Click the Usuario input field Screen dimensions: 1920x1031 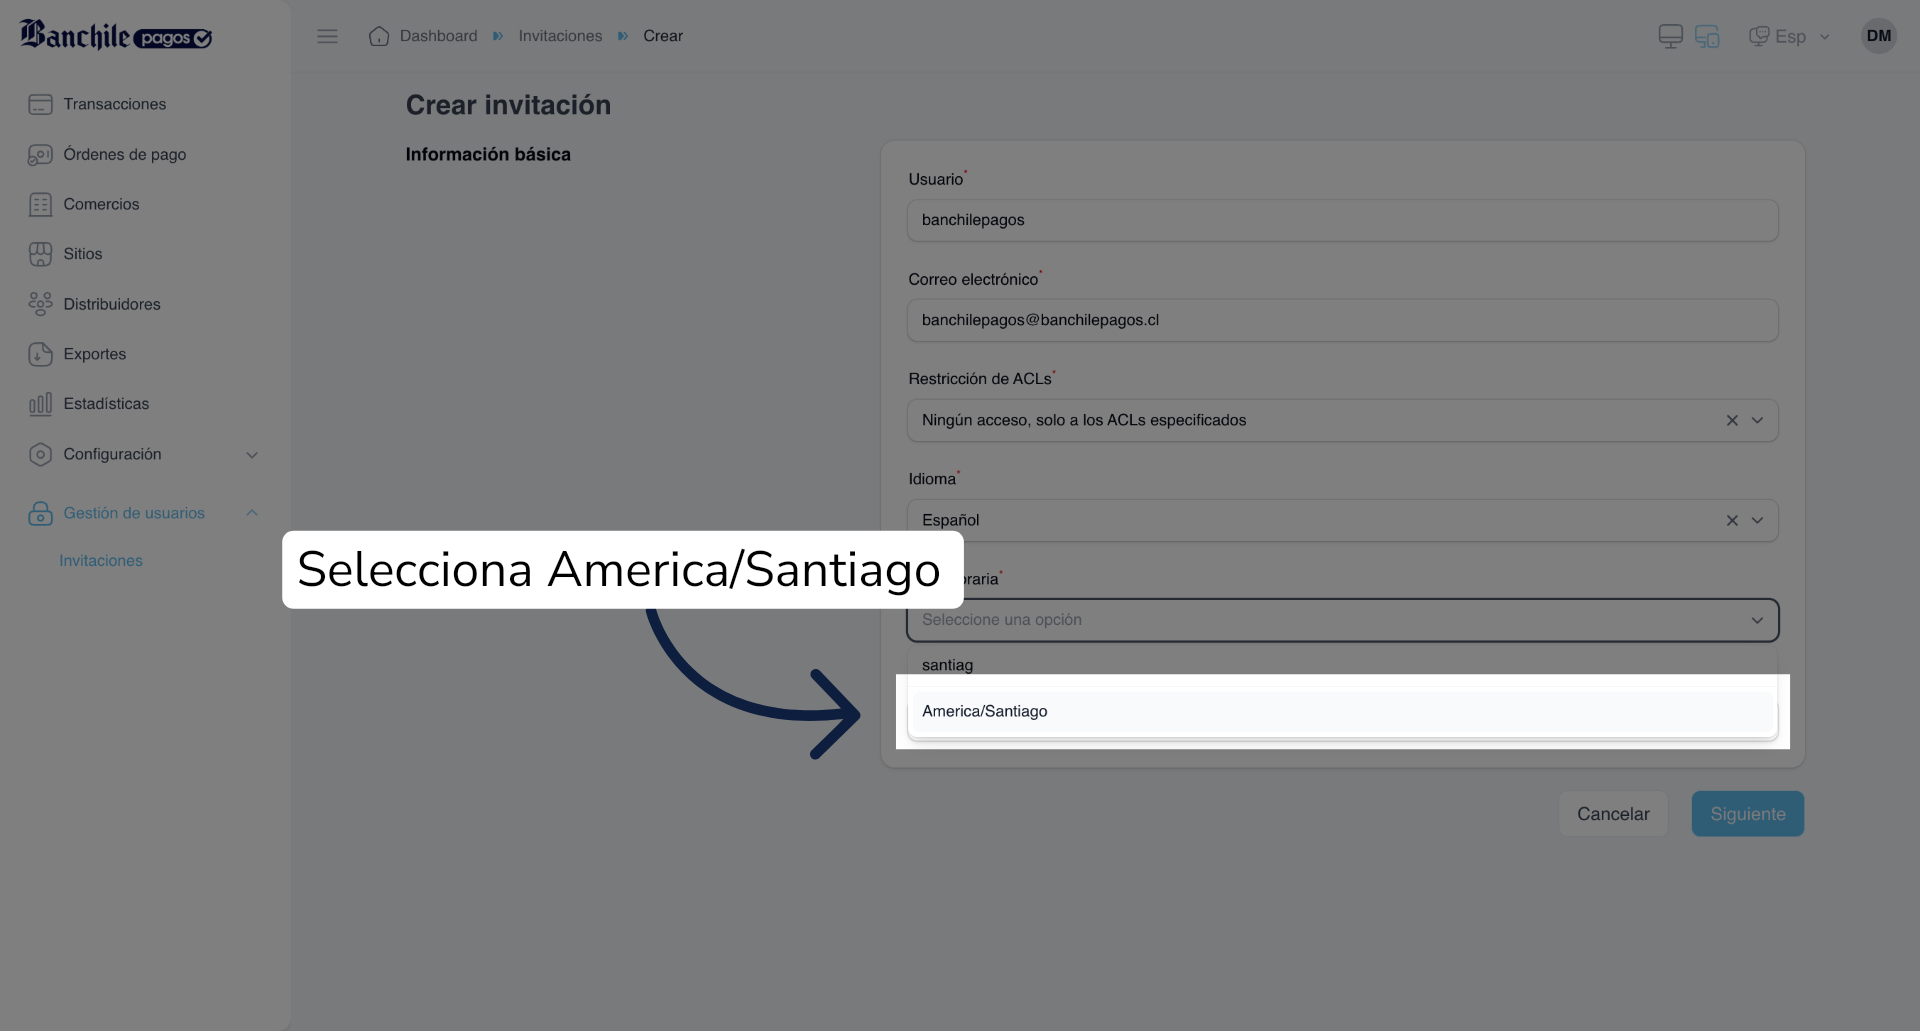pos(1342,220)
